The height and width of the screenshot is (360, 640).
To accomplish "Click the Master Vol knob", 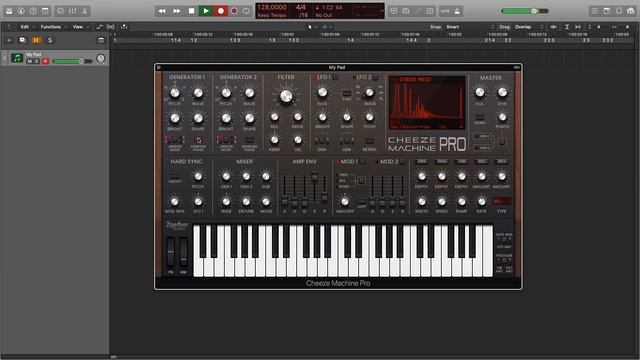I will (x=480, y=93).
